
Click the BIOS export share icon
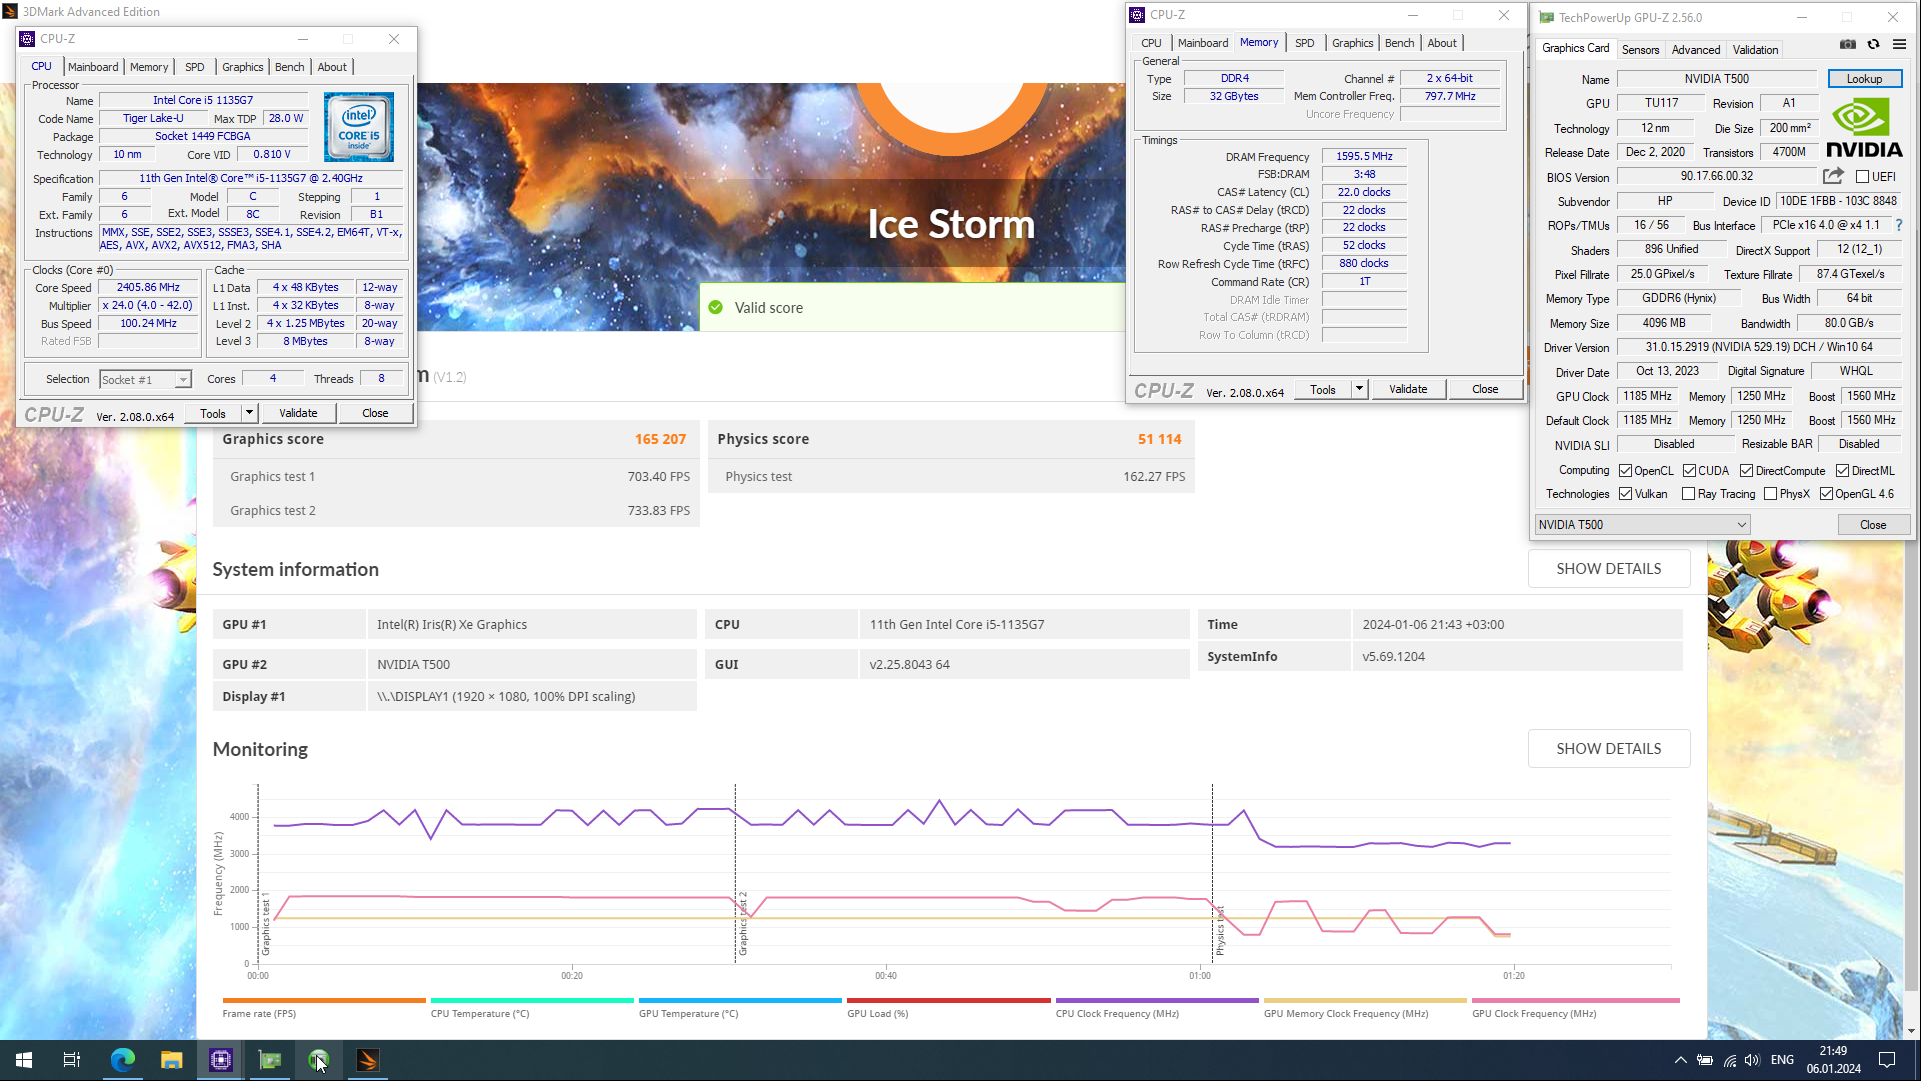pyautogui.click(x=1833, y=176)
